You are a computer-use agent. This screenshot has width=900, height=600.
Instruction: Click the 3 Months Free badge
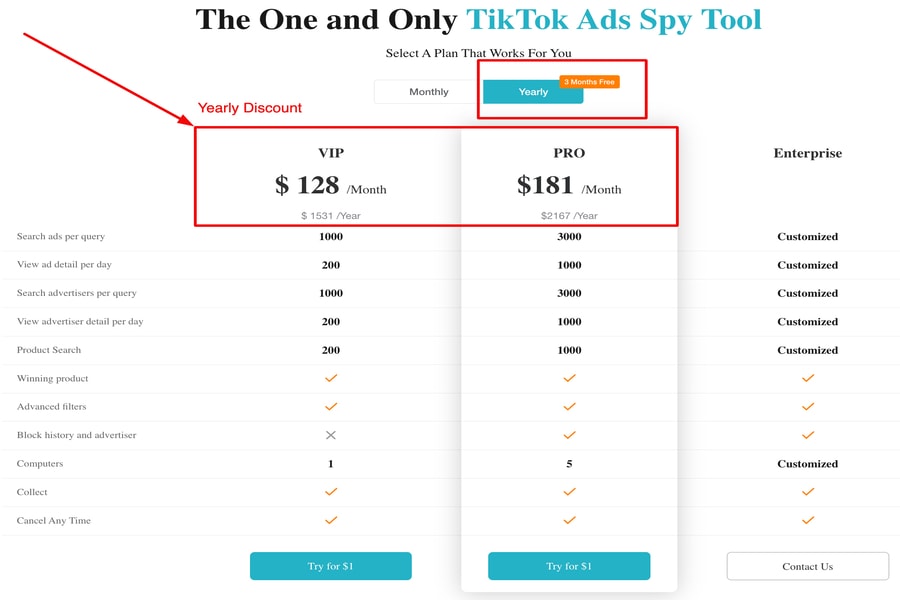tap(590, 82)
